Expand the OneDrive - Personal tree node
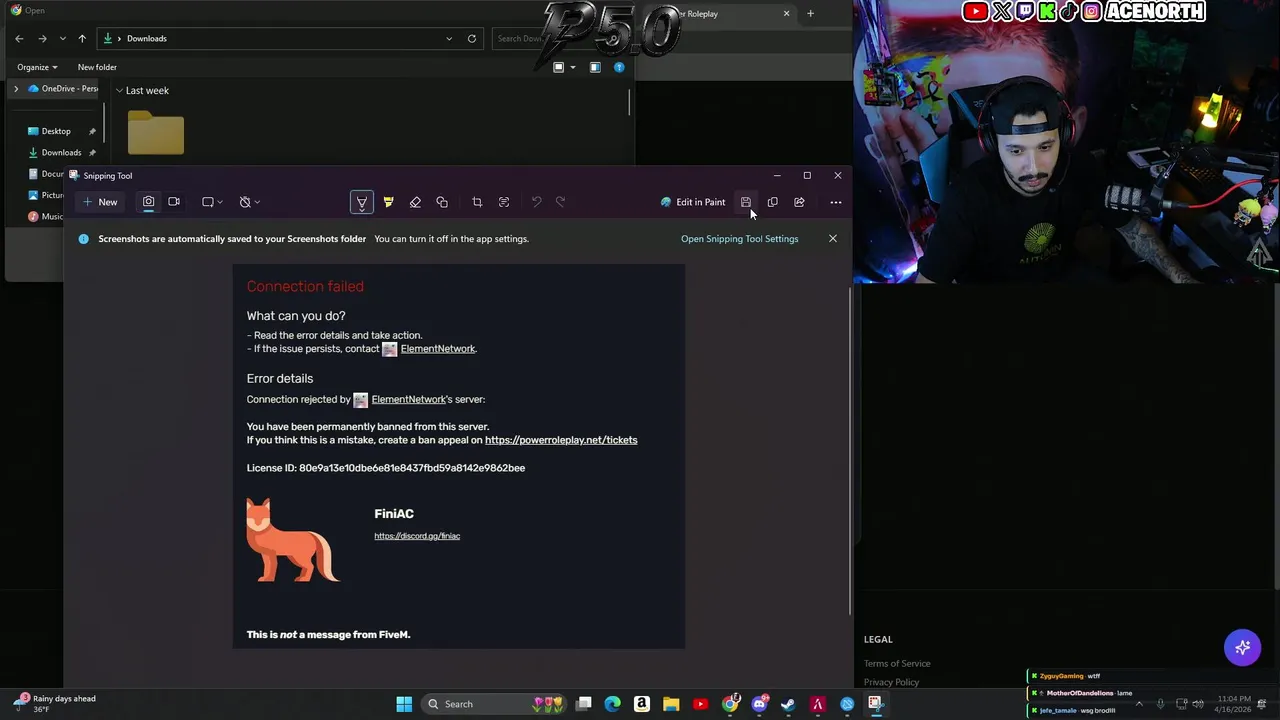This screenshot has height=720, width=1280. click(x=16, y=89)
